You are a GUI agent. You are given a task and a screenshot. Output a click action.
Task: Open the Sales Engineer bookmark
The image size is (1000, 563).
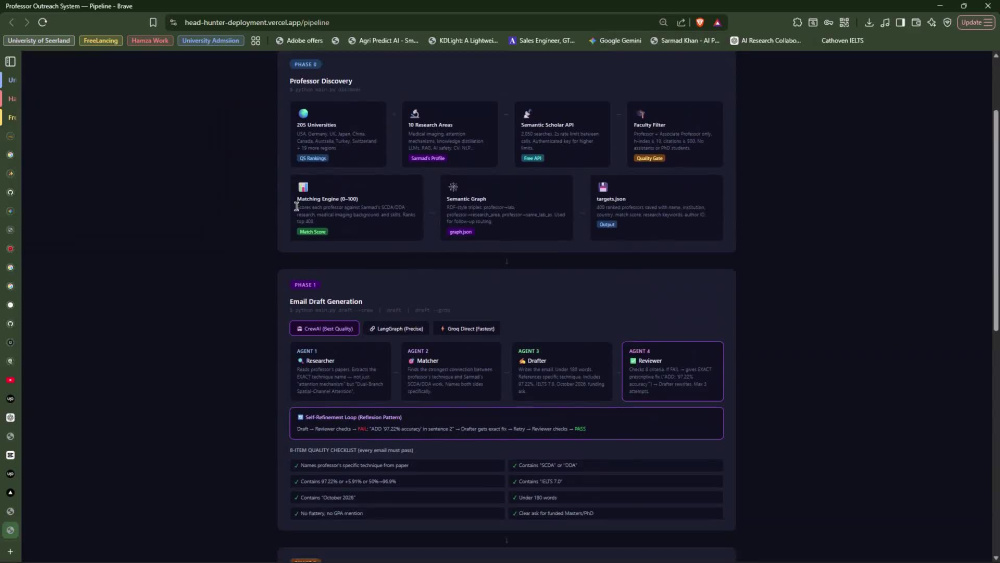click(541, 40)
